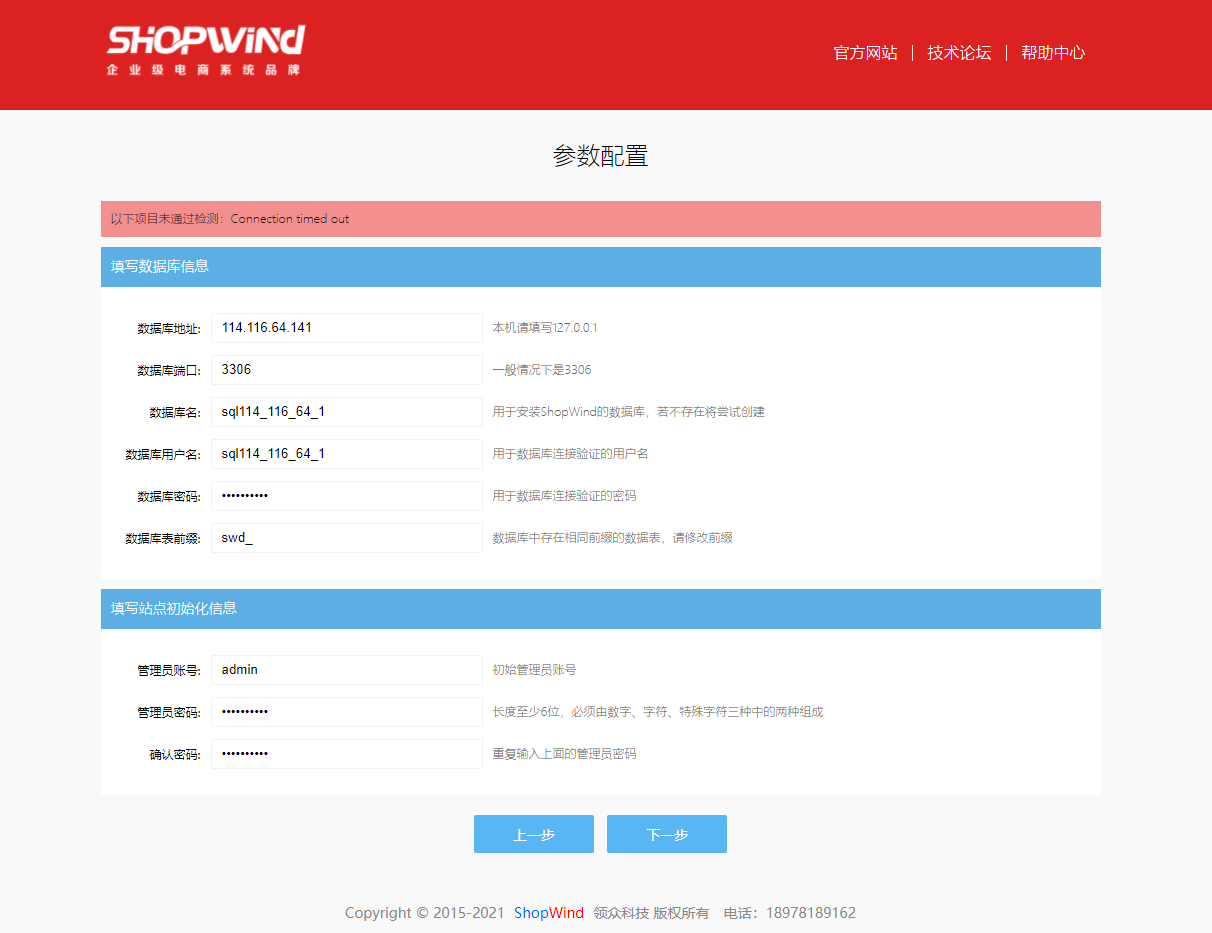The width and height of the screenshot is (1212, 933).
Task: Click the 参数配置 page heading
Action: (601, 156)
